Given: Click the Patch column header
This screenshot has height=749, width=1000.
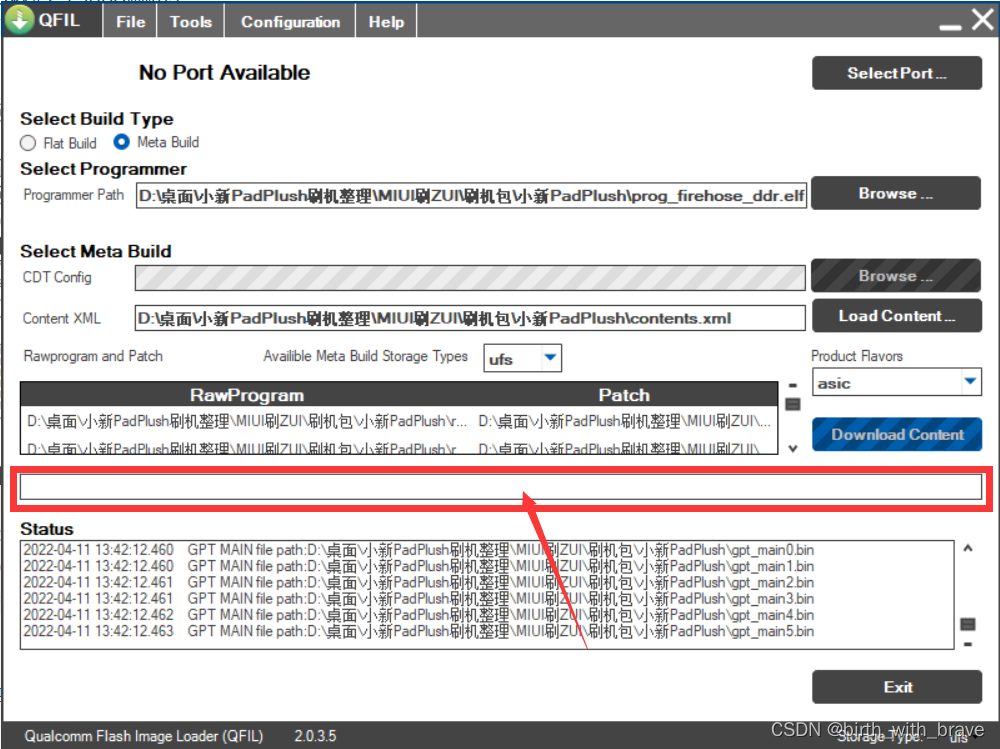Looking at the screenshot, I should (624, 395).
